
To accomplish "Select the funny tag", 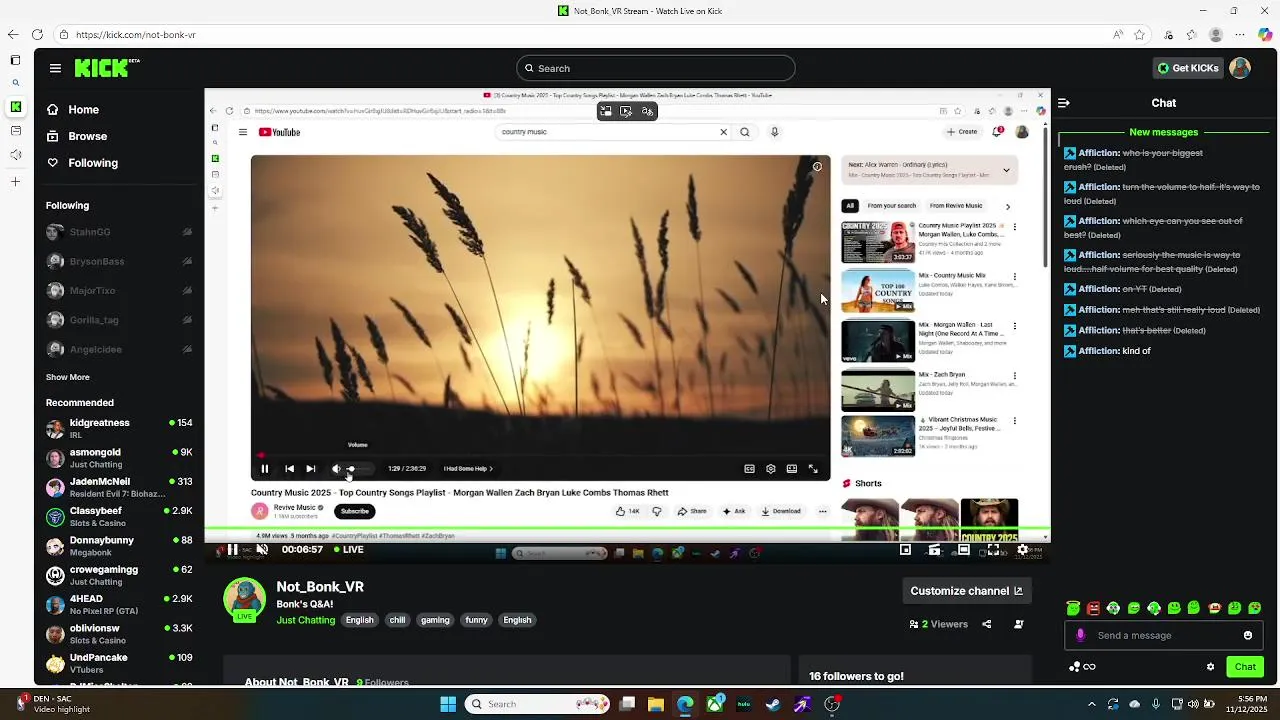I will [476, 620].
